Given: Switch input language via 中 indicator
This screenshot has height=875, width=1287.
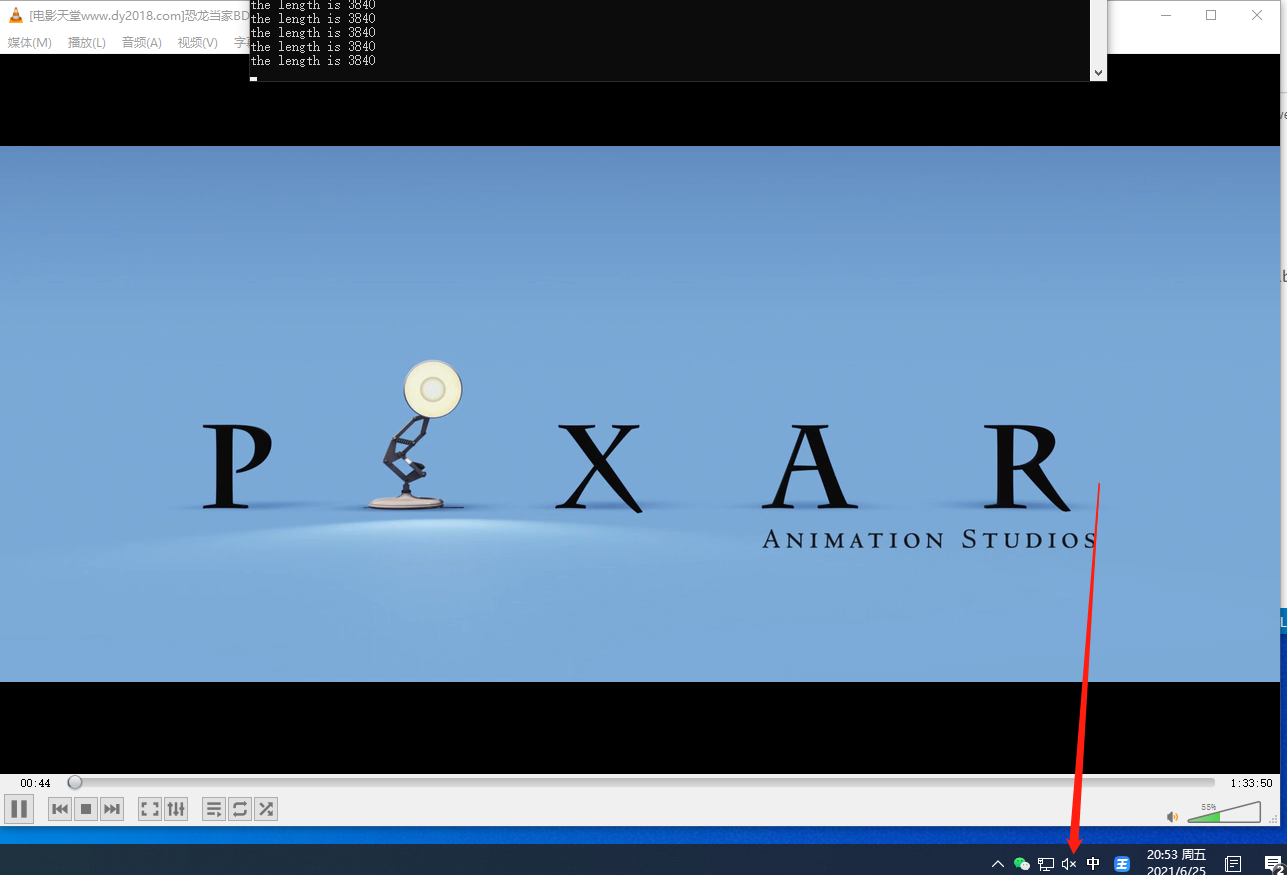Looking at the screenshot, I should 1093,864.
